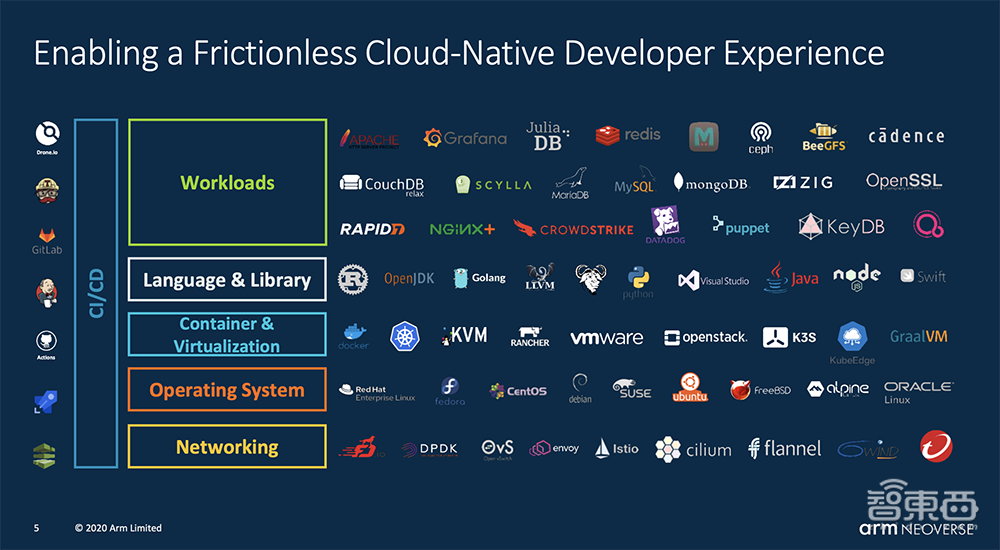This screenshot has width=1000, height=550.
Task: Select the Operating System box
Action: click(227, 390)
